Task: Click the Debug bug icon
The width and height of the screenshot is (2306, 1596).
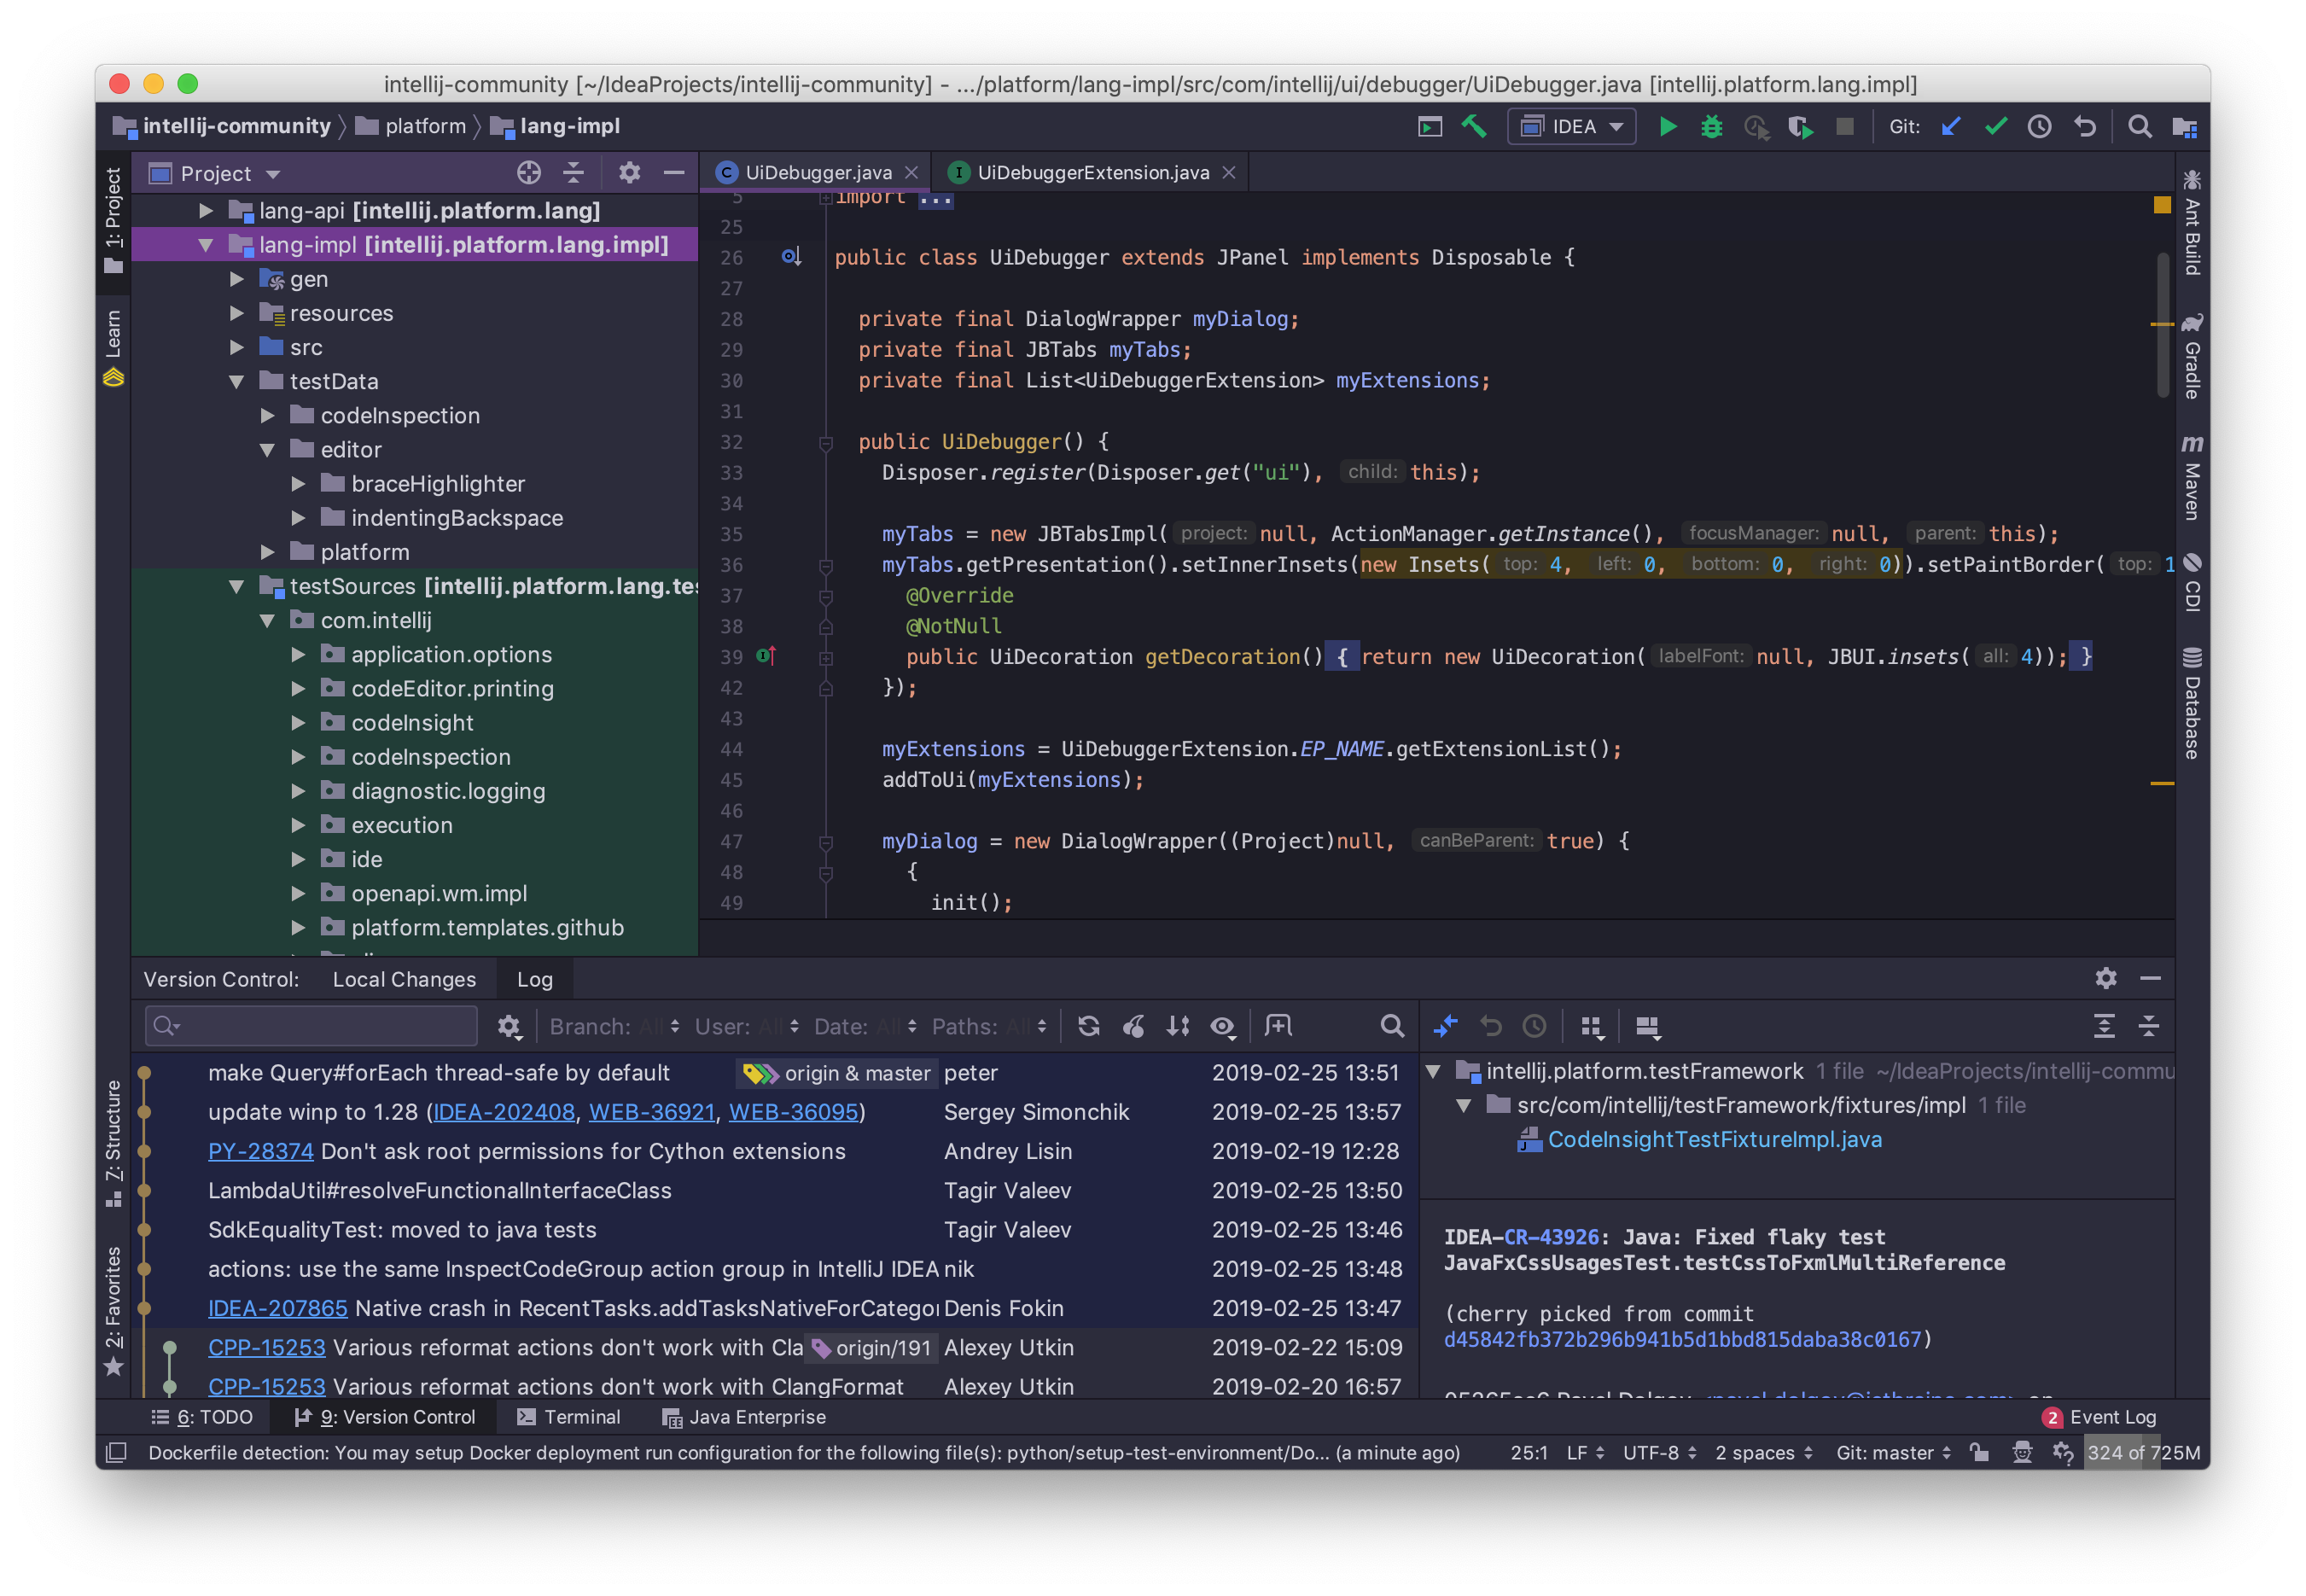Action: tap(1711, 127)
